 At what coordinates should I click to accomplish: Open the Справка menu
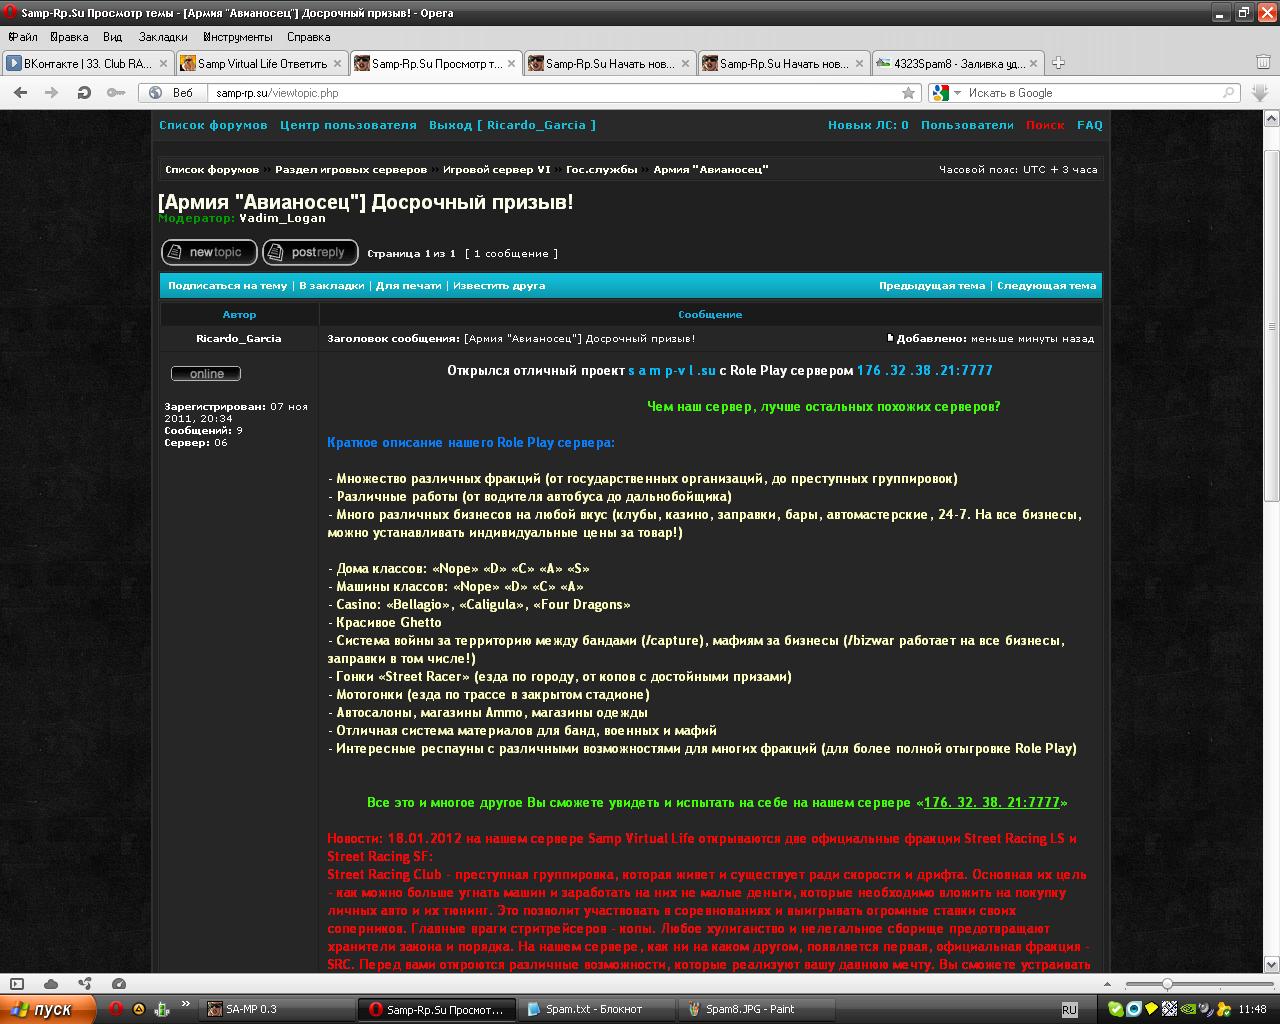pyautogui.click(x=308, y=37)
